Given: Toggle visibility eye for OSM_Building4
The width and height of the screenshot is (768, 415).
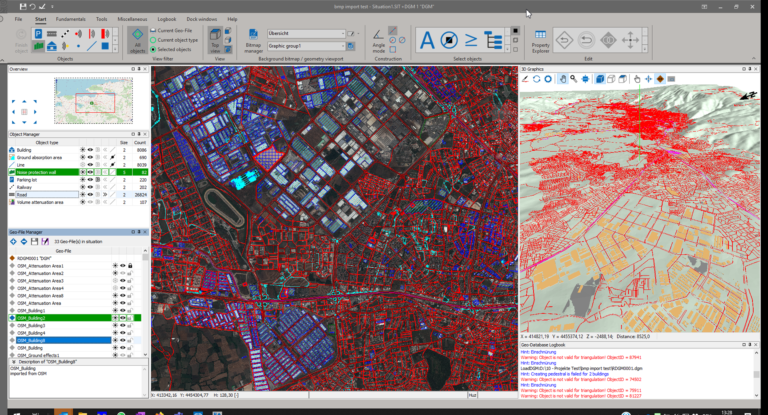Looking at the screenshot, I should click(x=122, y=333).
